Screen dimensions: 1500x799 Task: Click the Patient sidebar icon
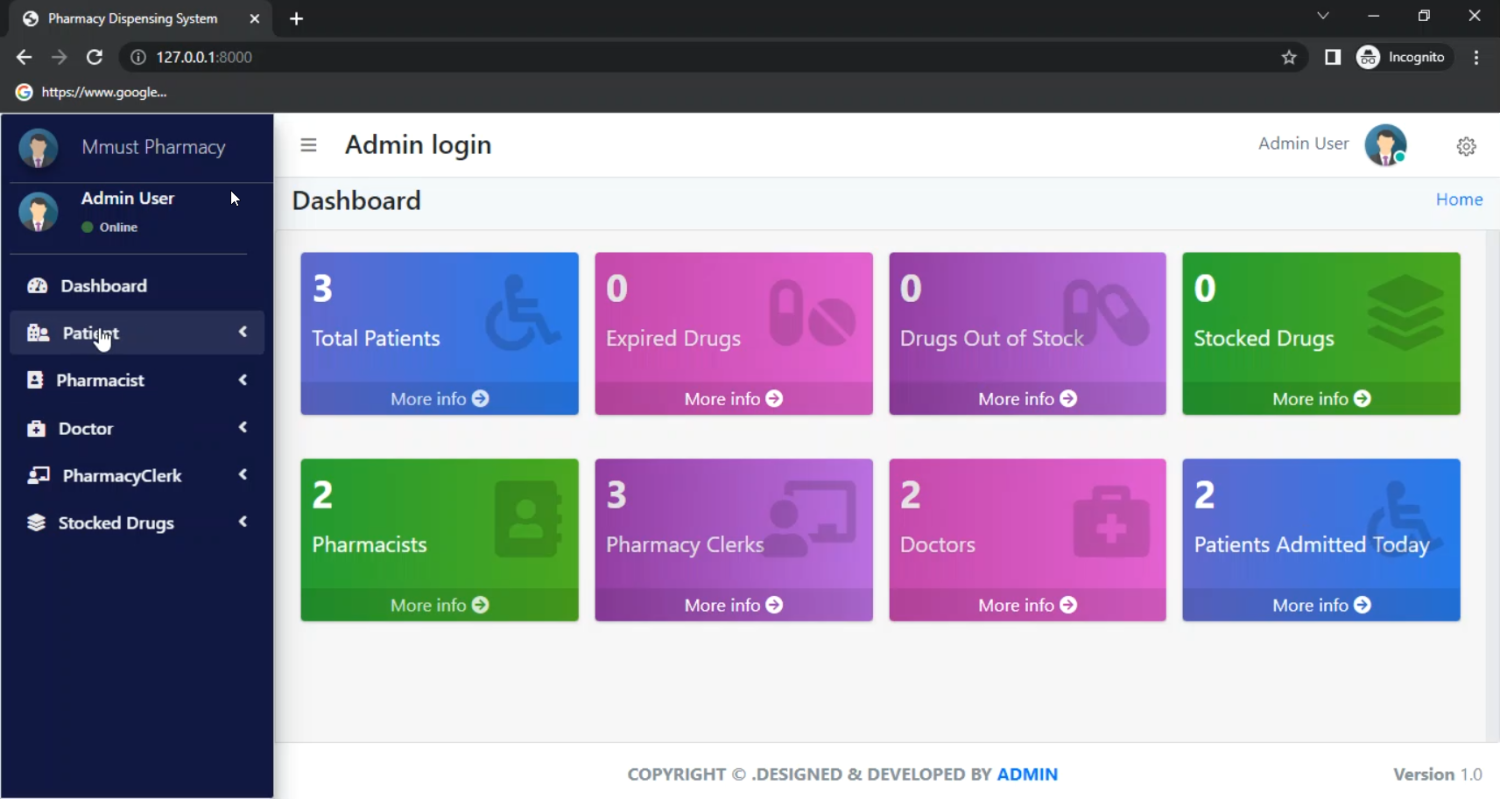(x=38, y=333)
